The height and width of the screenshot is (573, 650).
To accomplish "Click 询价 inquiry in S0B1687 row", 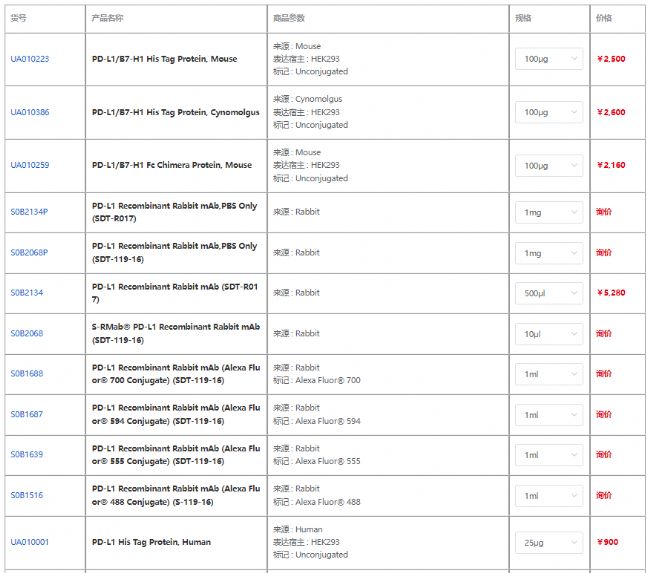I will point(603,414).
